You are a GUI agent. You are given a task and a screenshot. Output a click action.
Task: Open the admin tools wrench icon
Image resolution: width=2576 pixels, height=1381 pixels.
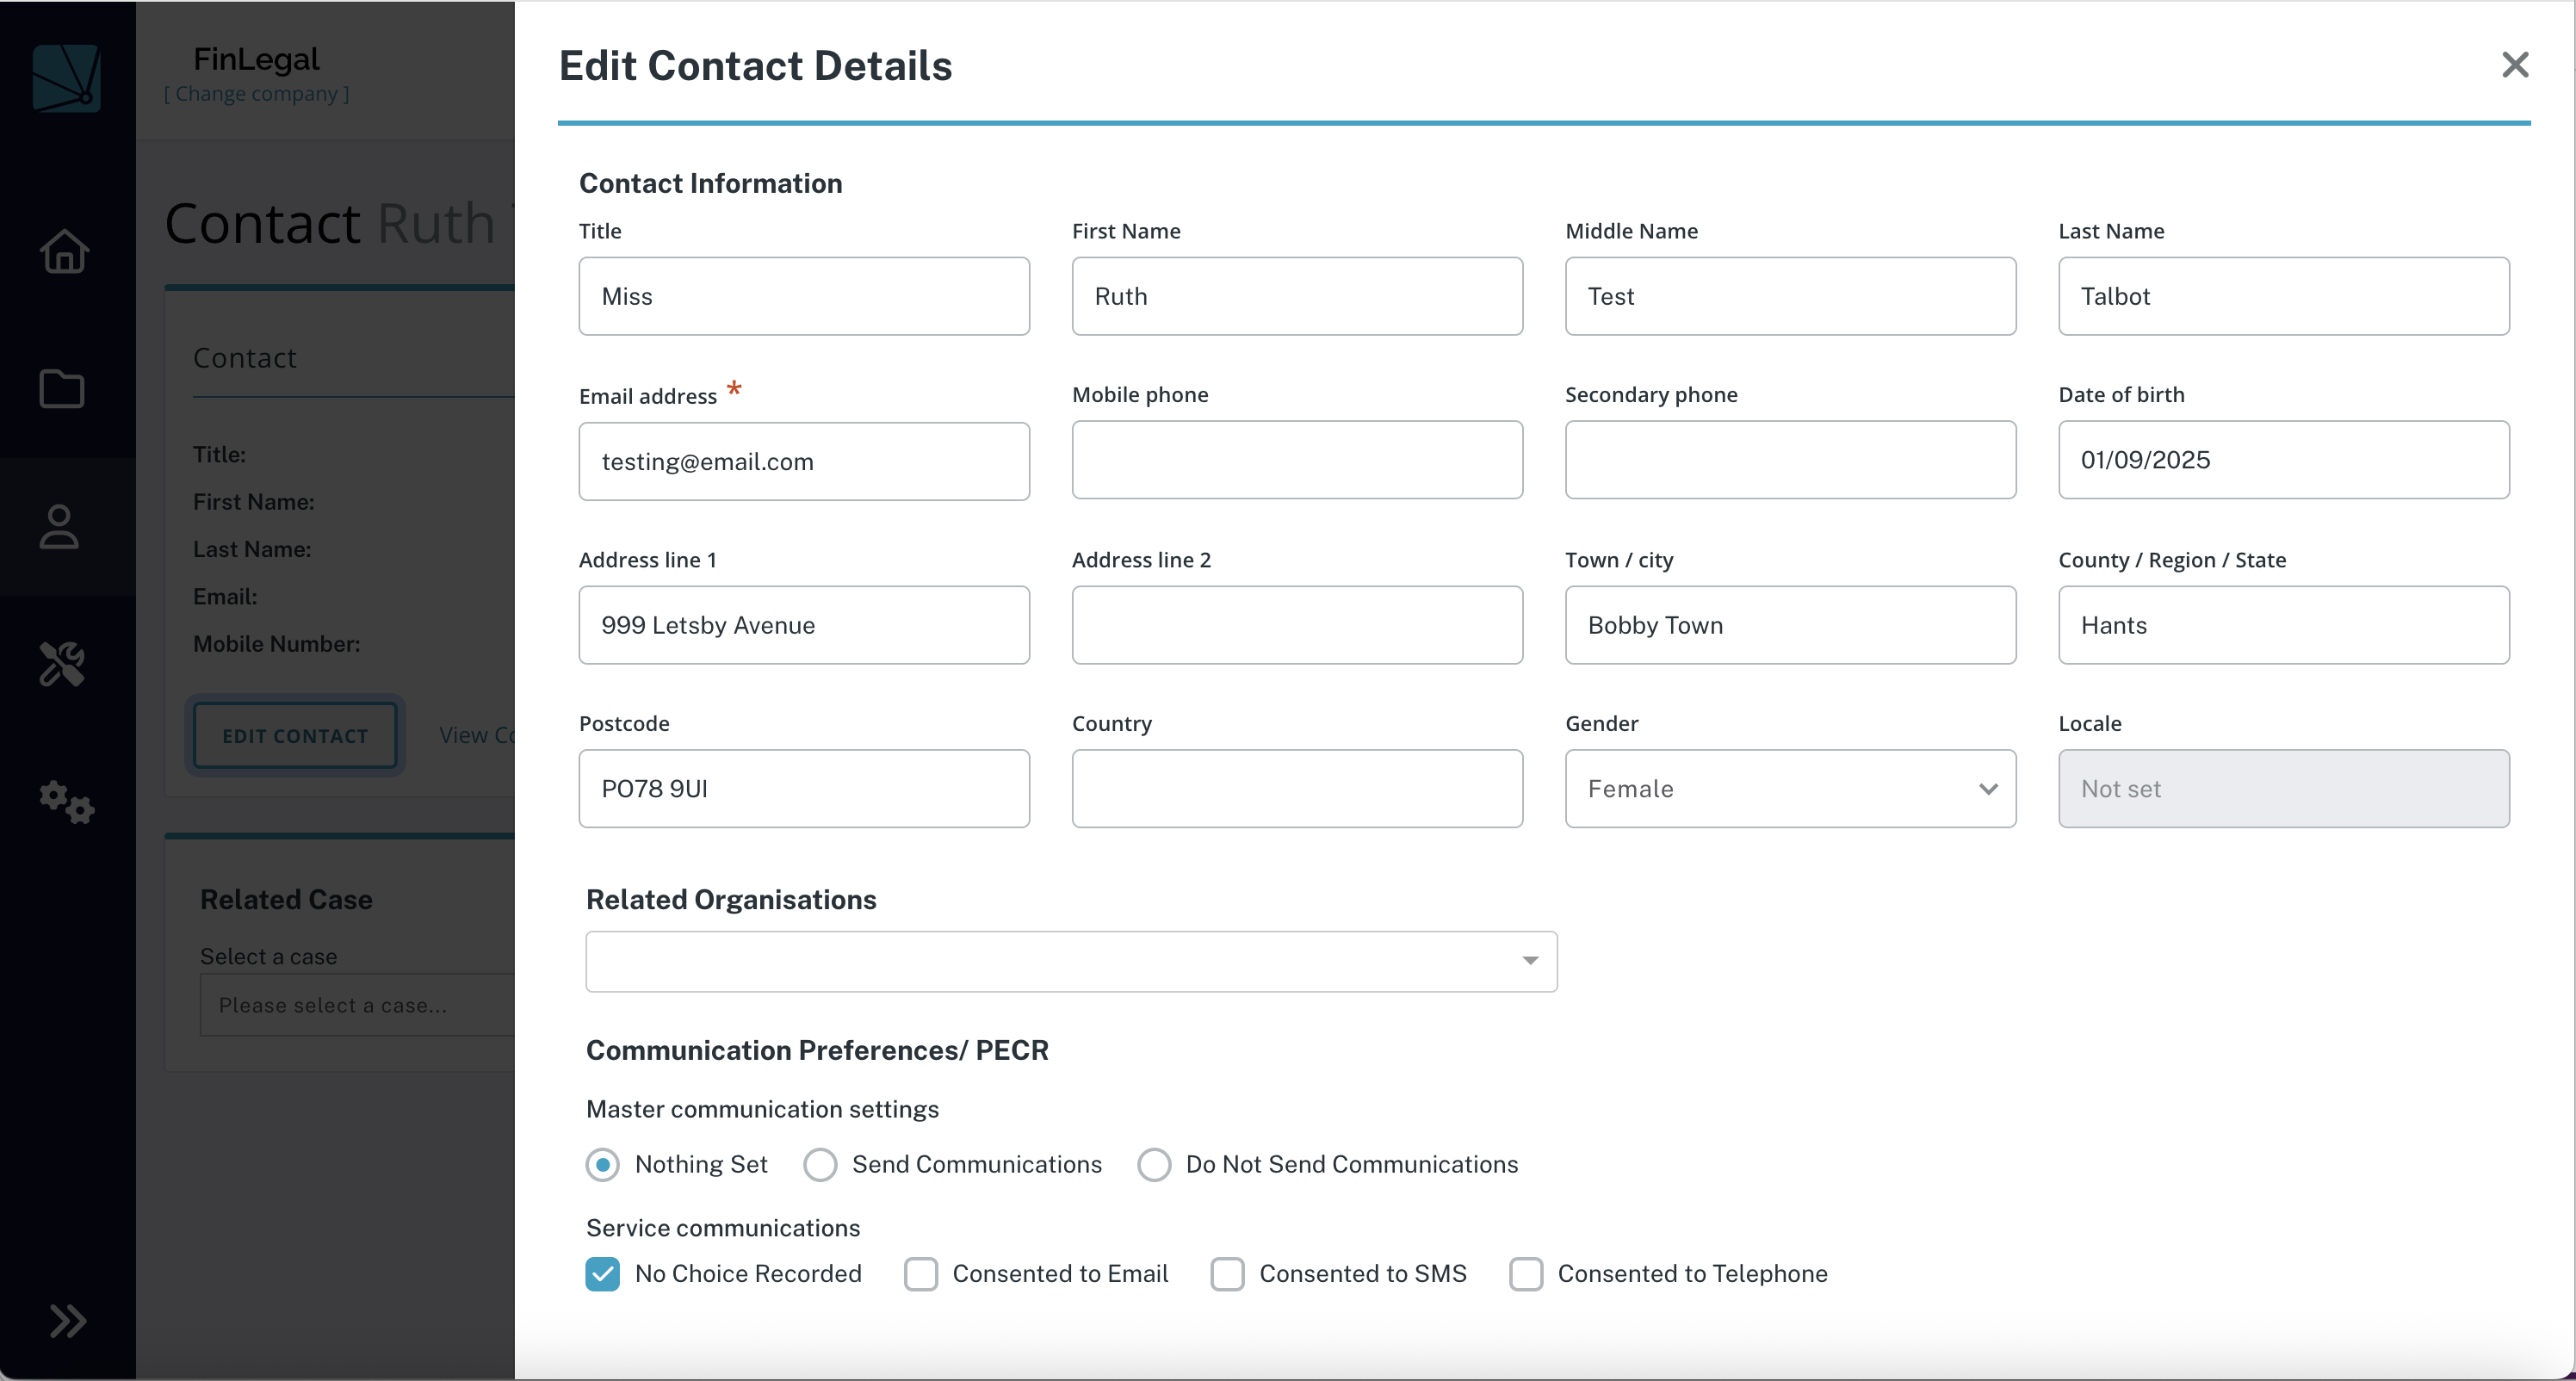(x=63, y=664)
